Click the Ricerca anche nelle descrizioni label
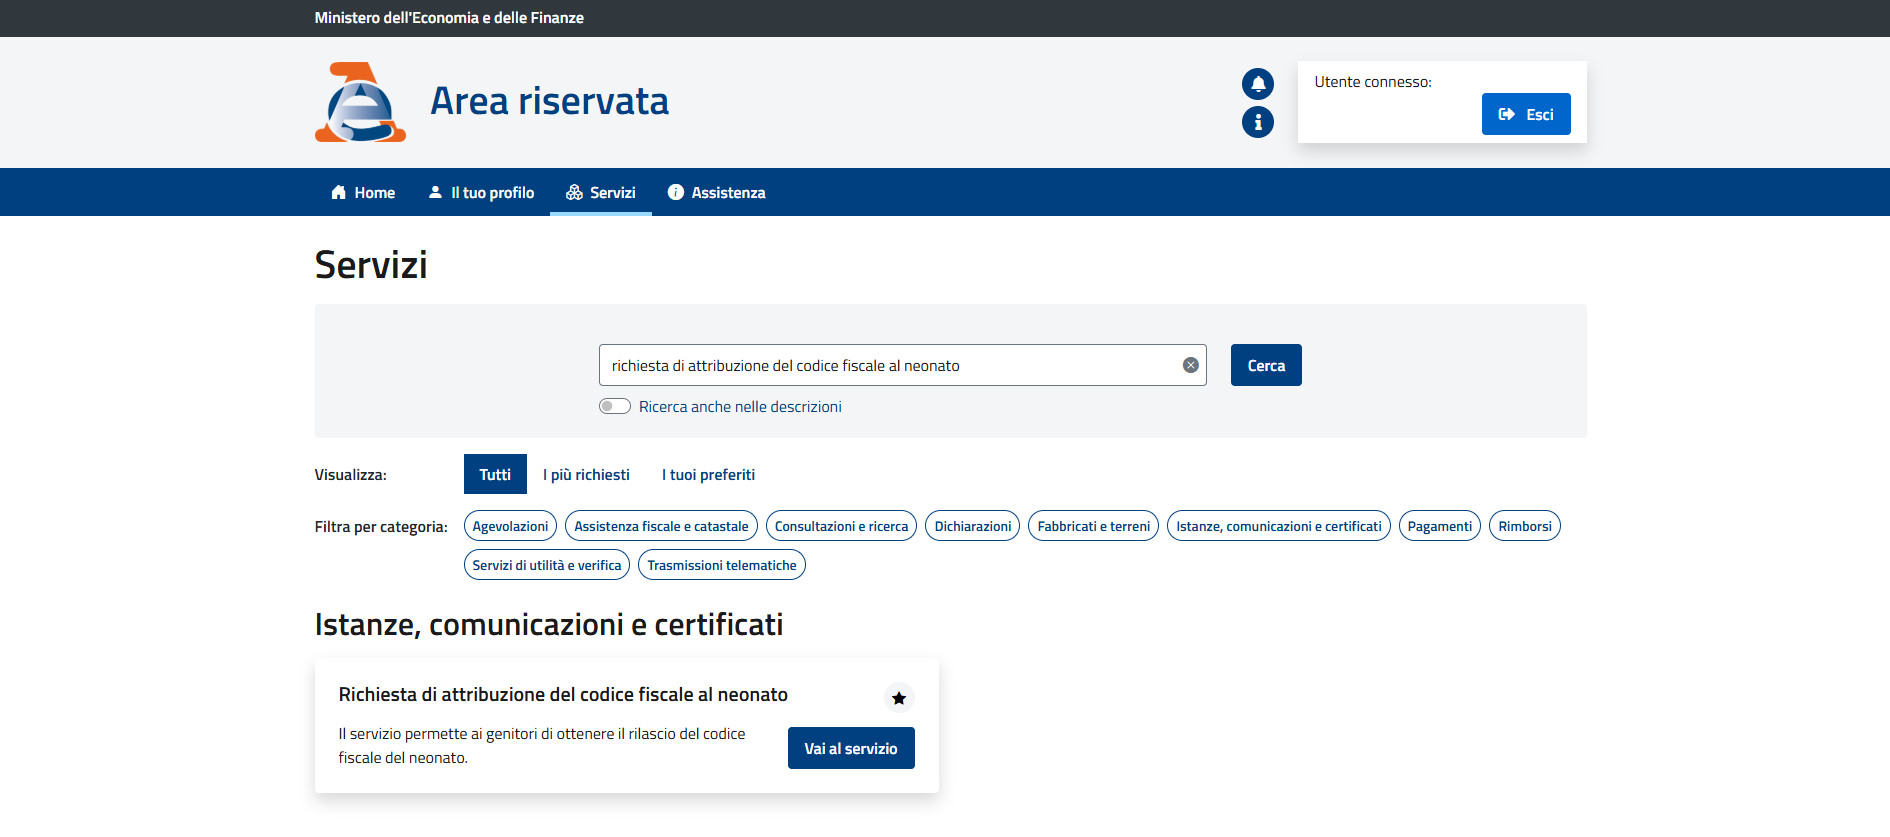The height and width of the screenshot is (837, 1890). (x=740, y=406)
